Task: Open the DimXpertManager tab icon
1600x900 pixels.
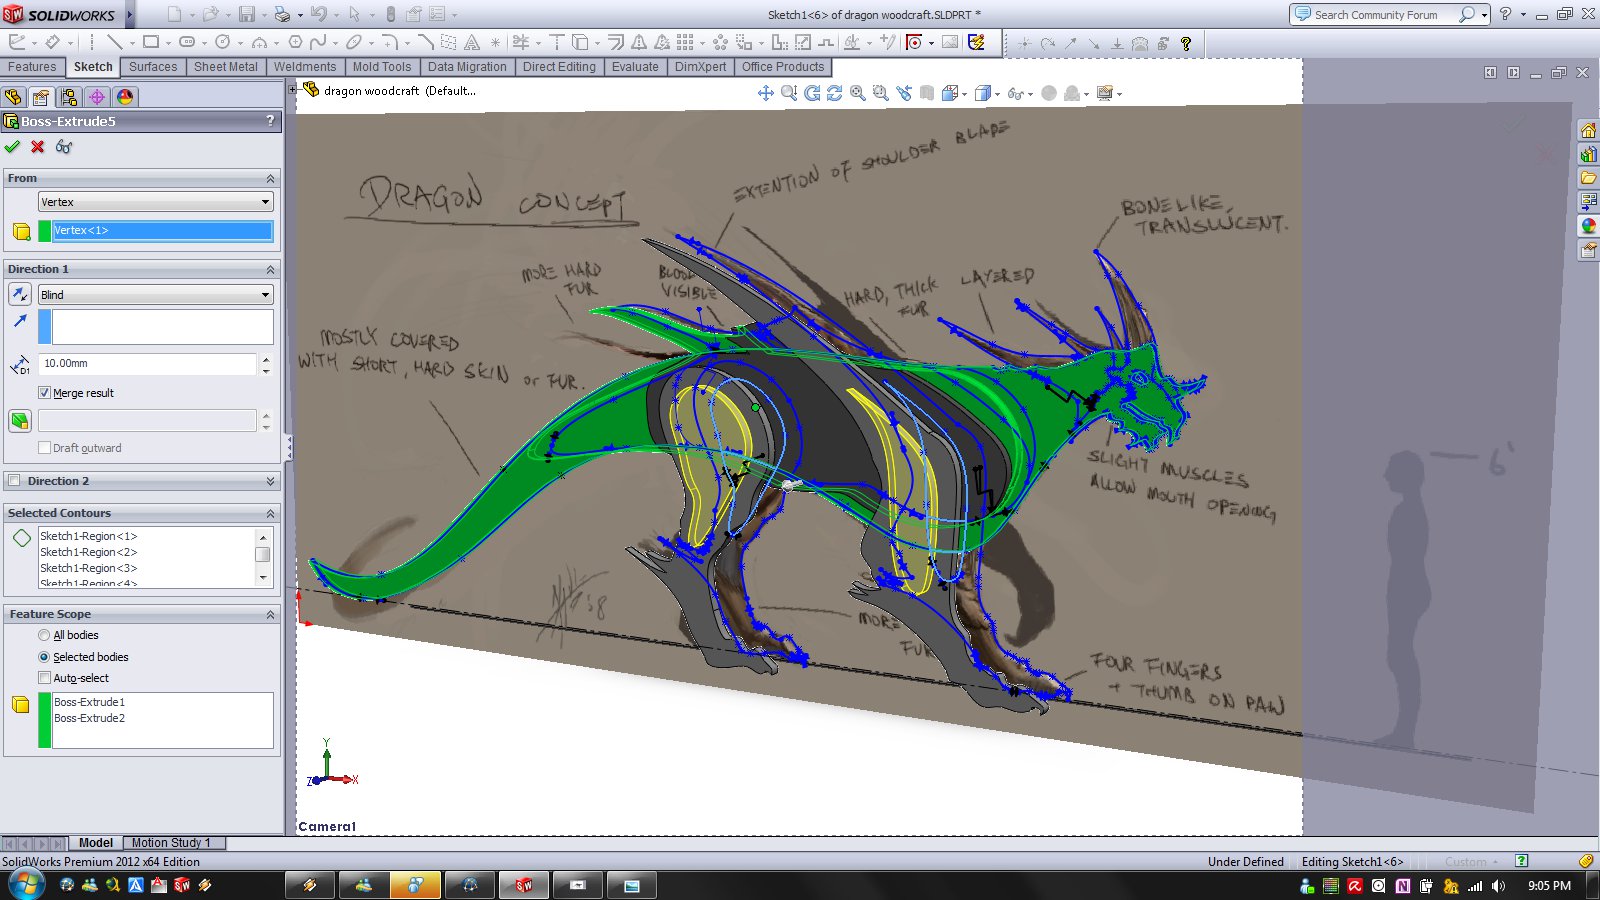Action: tap(97, 97)
